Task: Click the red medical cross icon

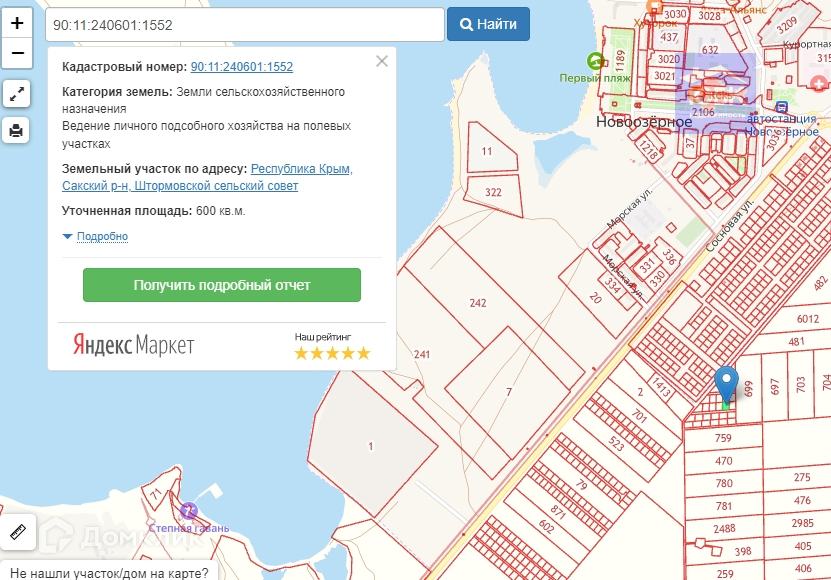Action: [818, 82]
